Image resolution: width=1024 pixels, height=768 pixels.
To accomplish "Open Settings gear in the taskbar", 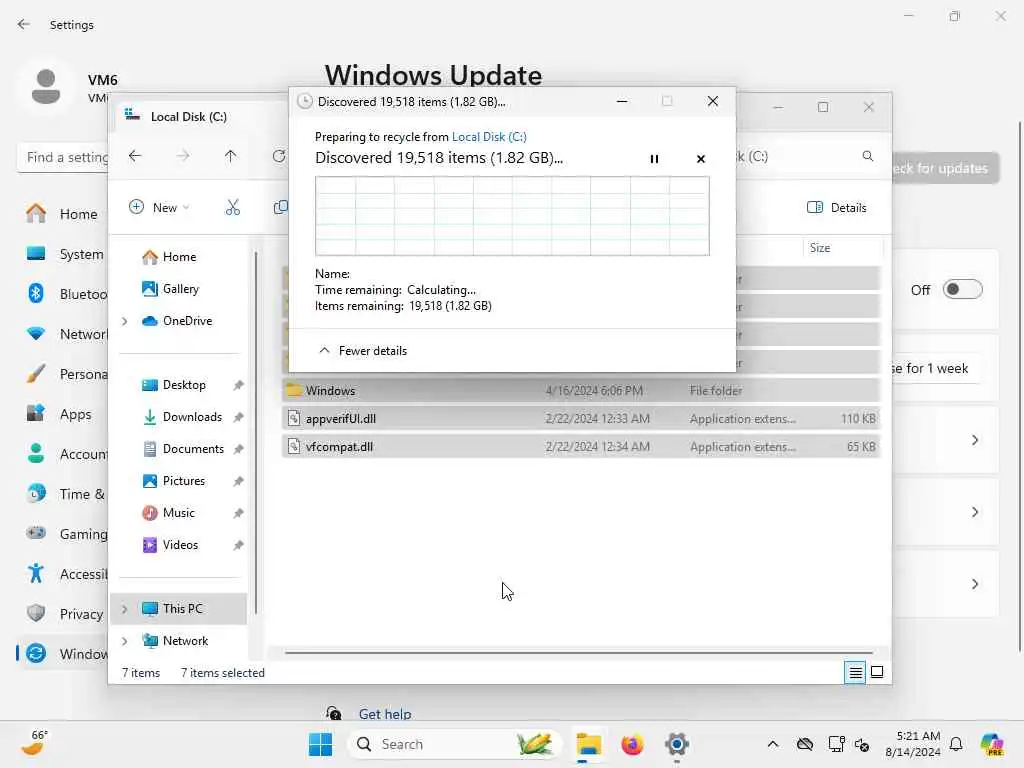I will click(x=677, y=744).
